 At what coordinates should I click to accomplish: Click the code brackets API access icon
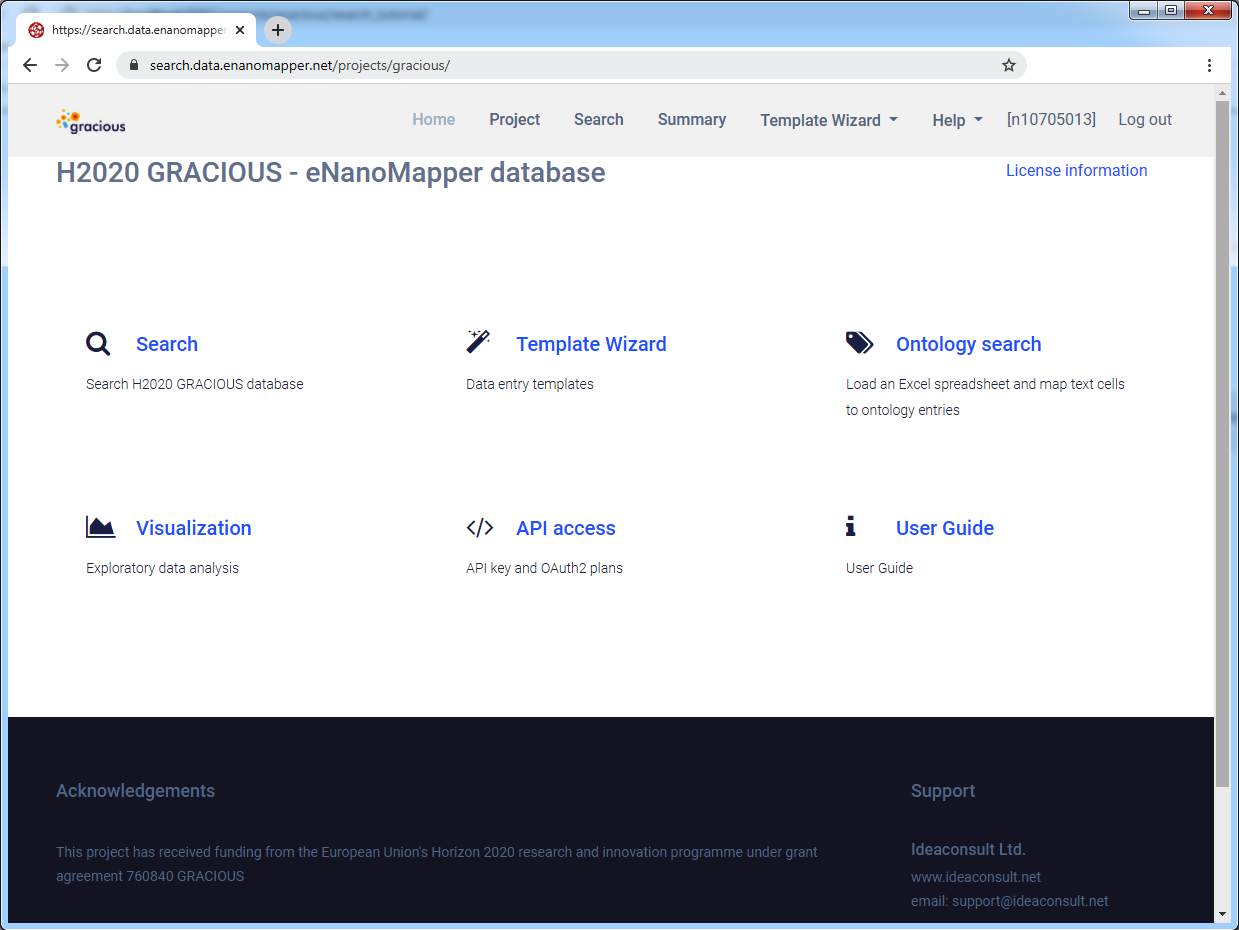(480, 528)
